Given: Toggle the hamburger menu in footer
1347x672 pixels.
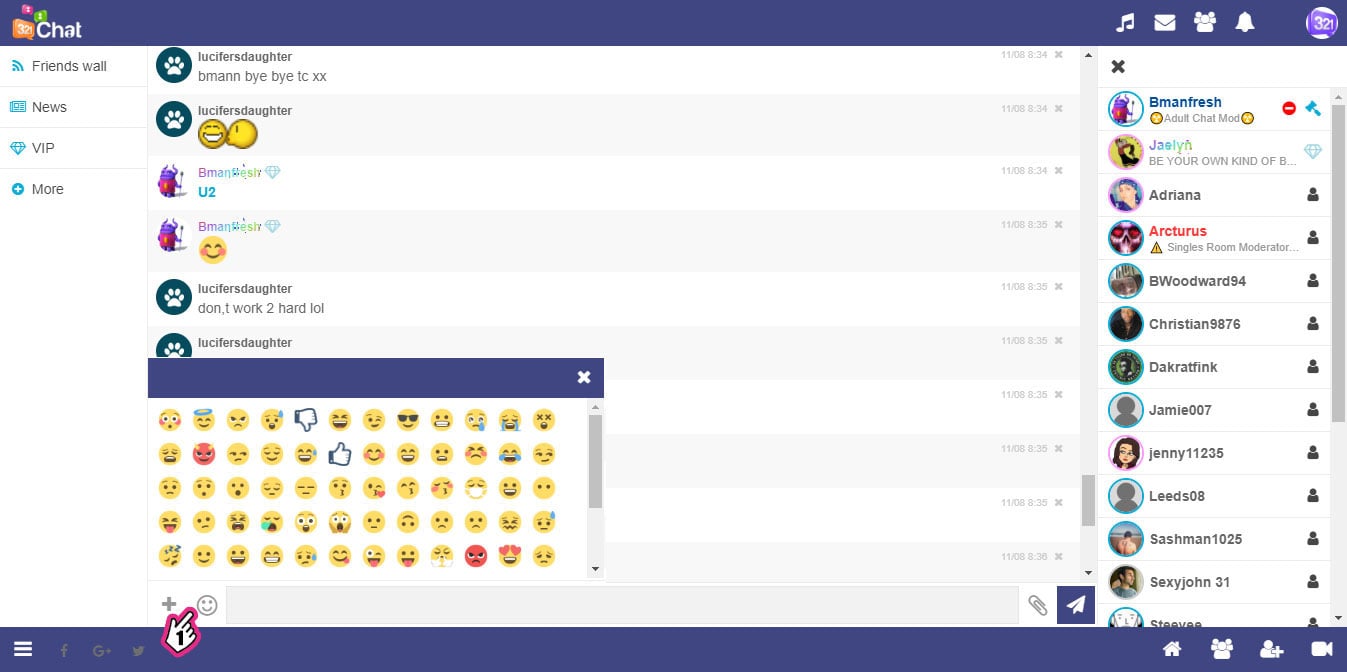Looking at the screenshot, I should click(23, 649).
